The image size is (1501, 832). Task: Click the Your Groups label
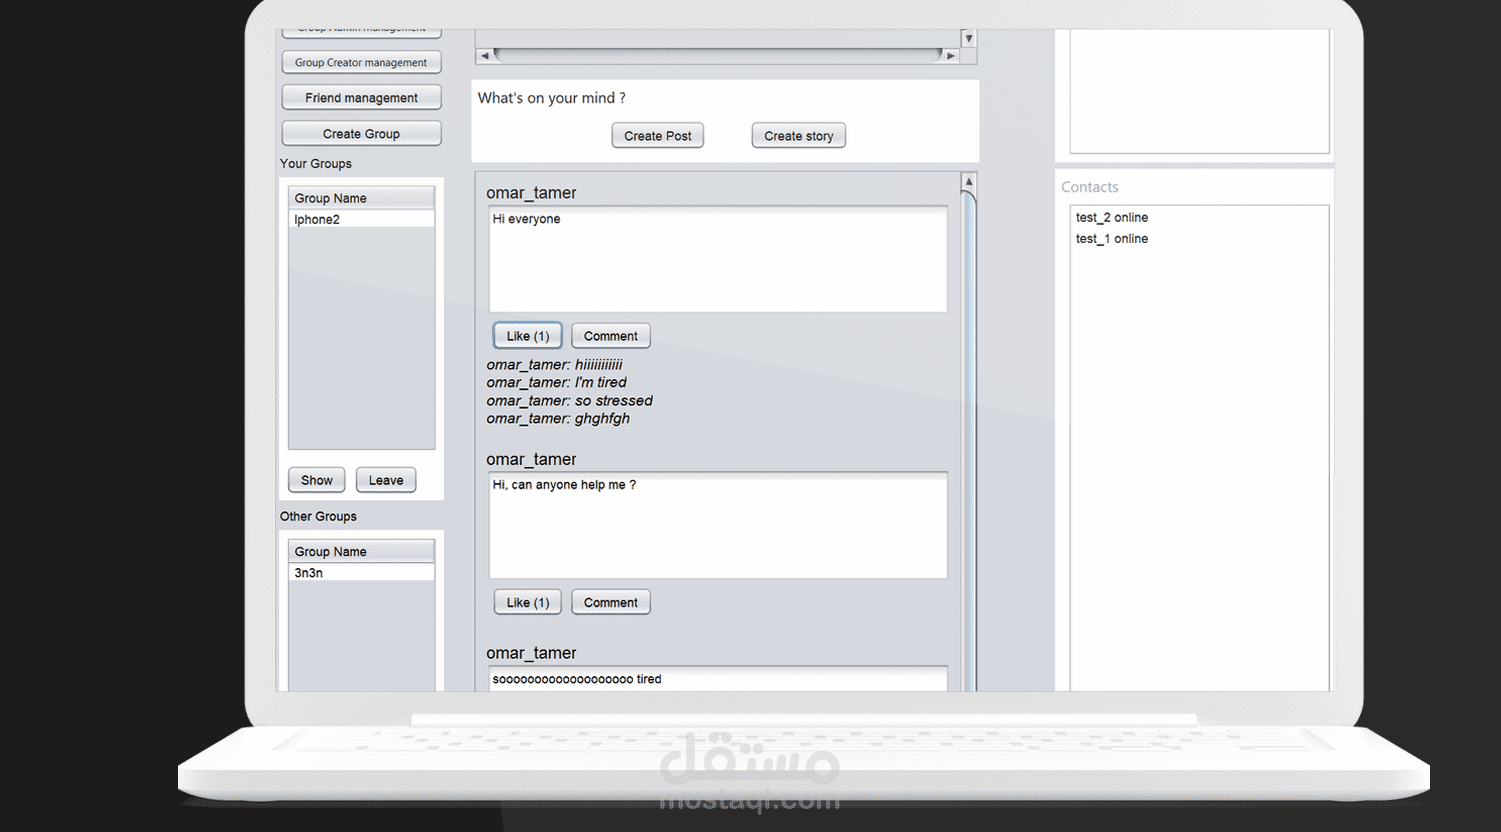(315, 163)
